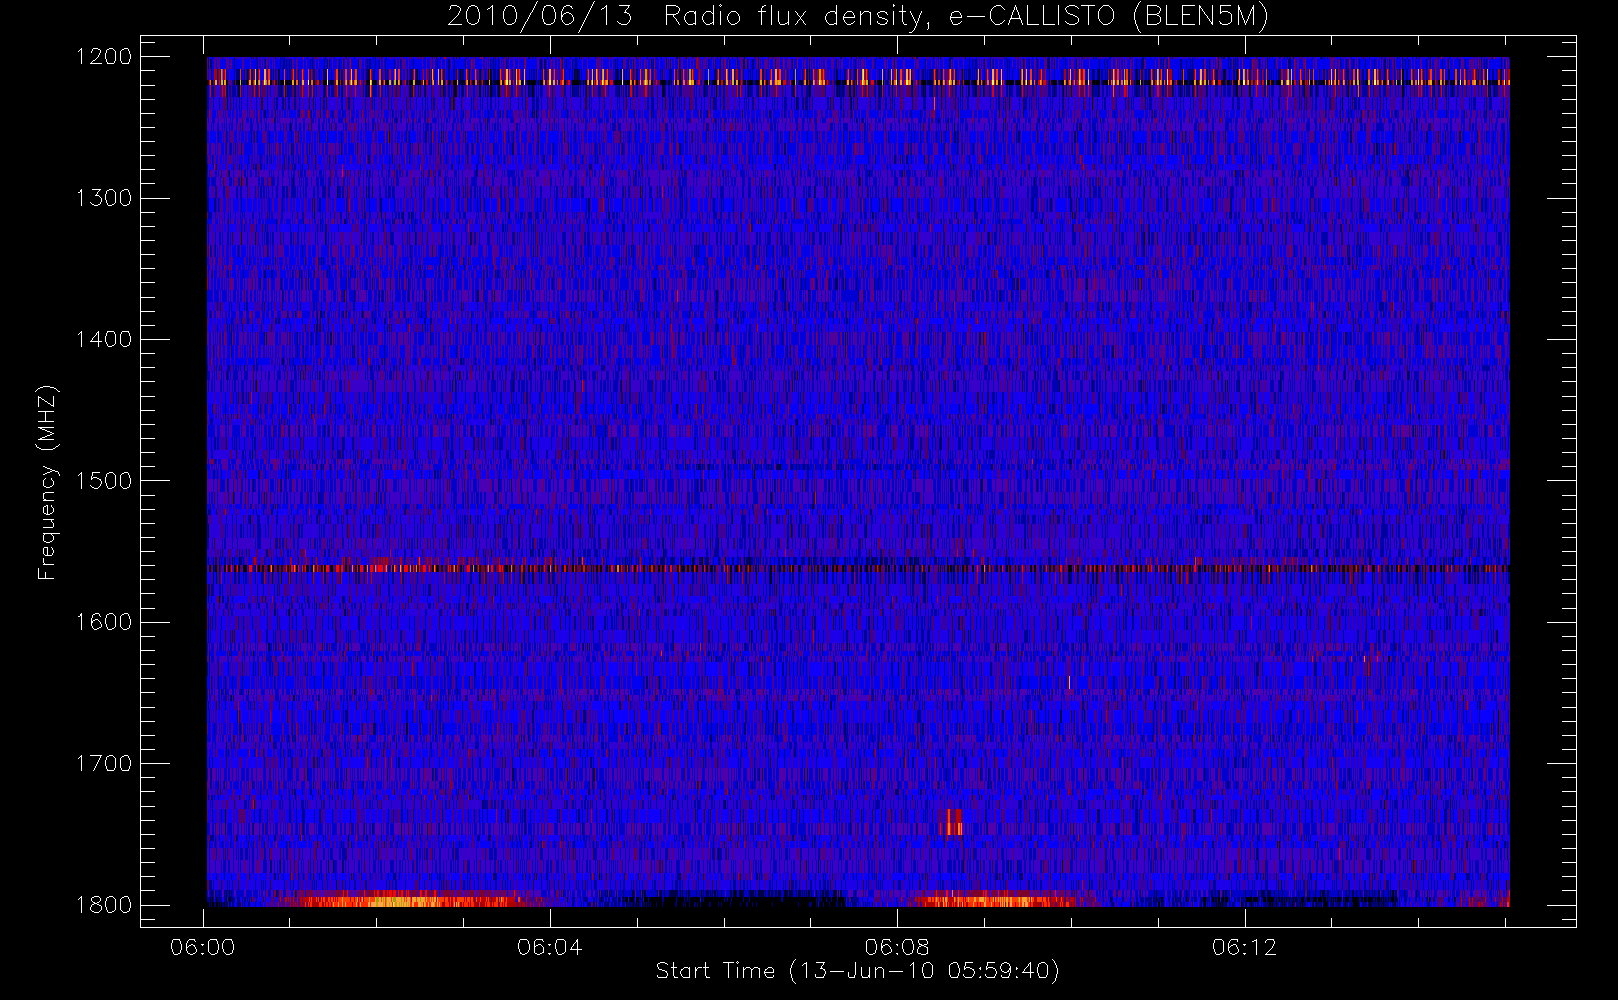Click the 1800 MHz burst just after 06:08
The width and height of the screenshot is (1618, 1000).
990,899
